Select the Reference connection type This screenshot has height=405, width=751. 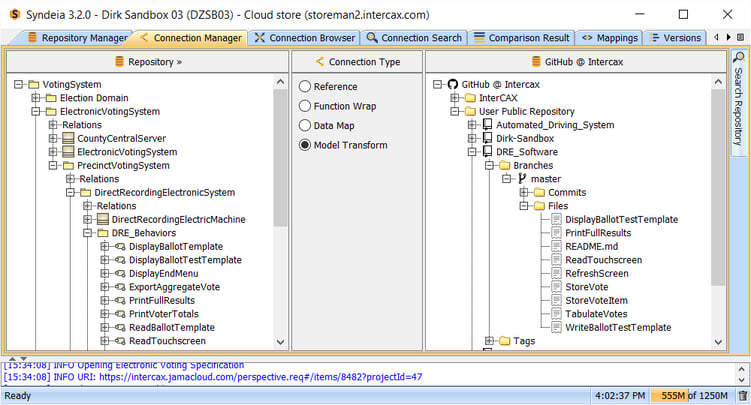305,86
